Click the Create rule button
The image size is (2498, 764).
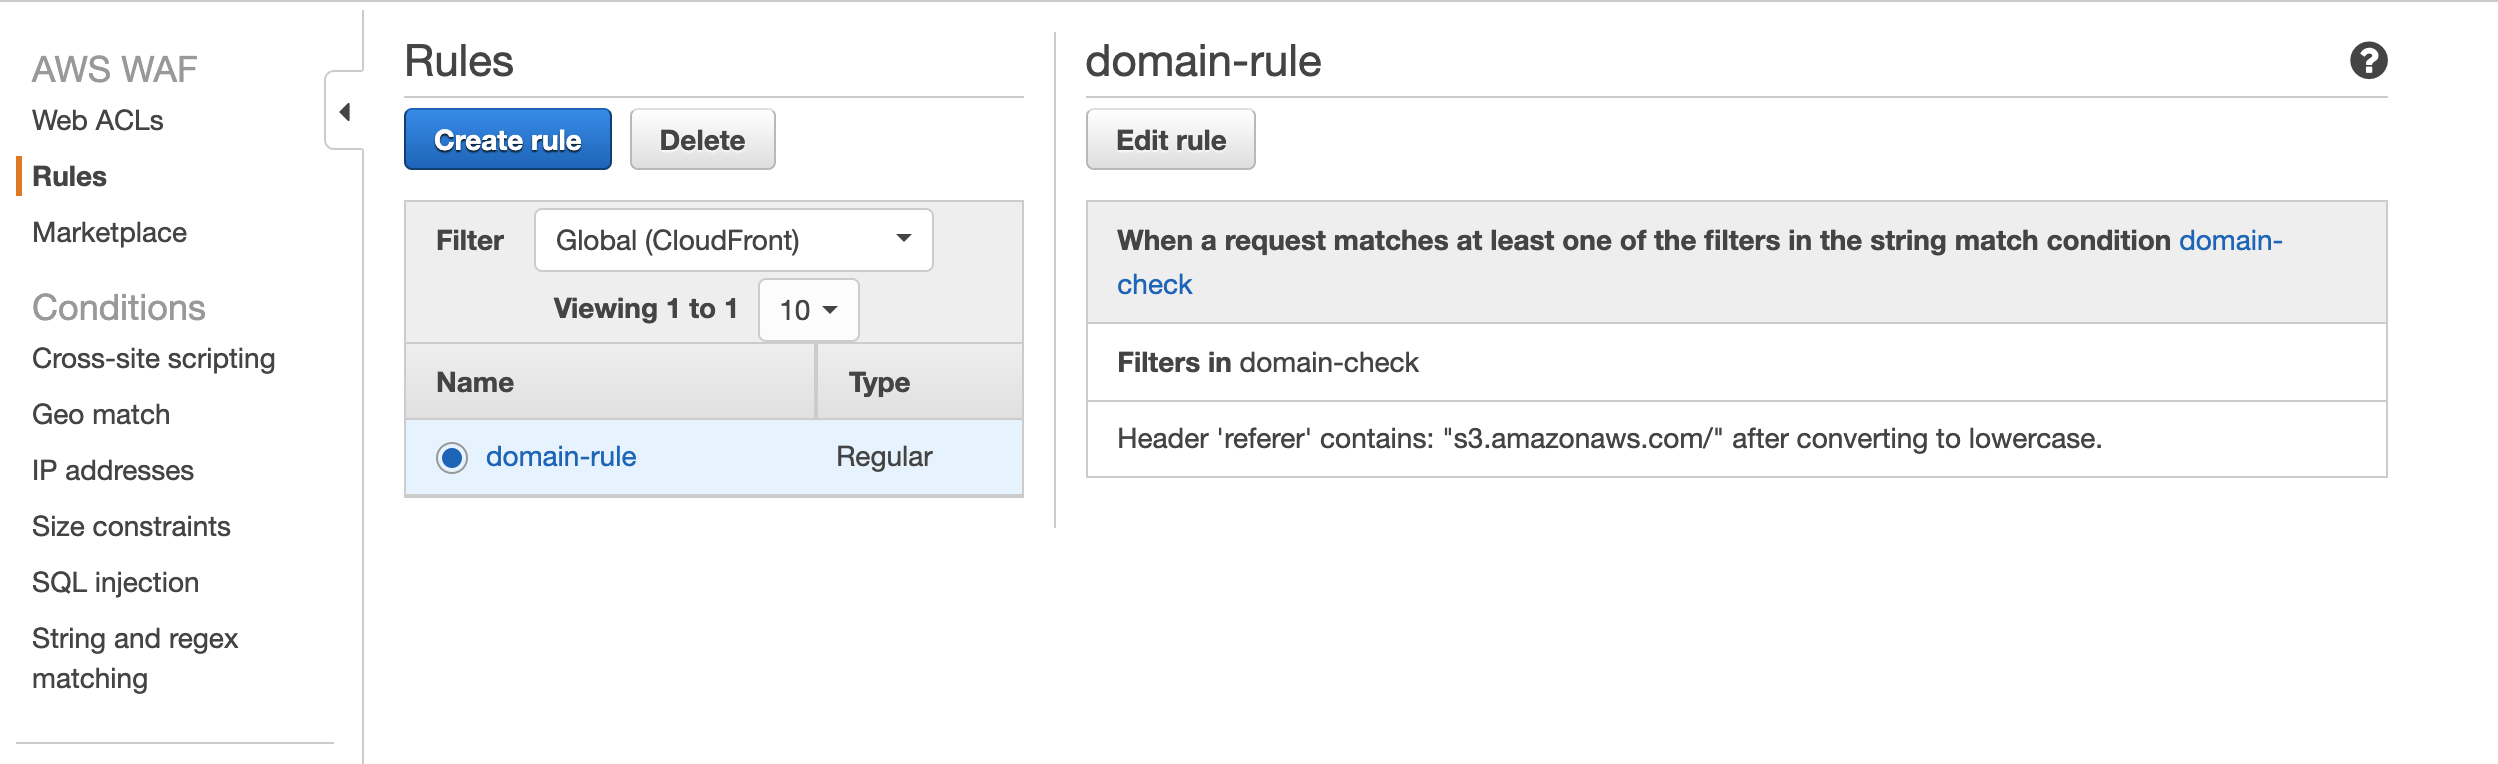[x=507, y=140]
